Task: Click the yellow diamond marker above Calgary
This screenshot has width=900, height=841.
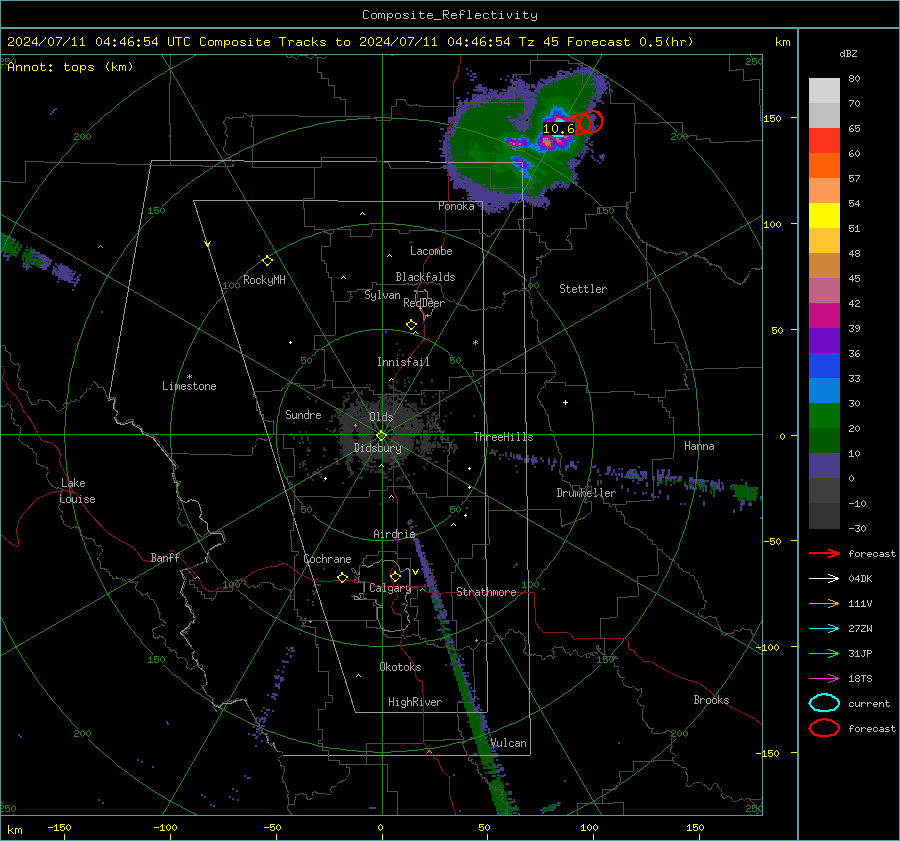Action: point(395,576)
